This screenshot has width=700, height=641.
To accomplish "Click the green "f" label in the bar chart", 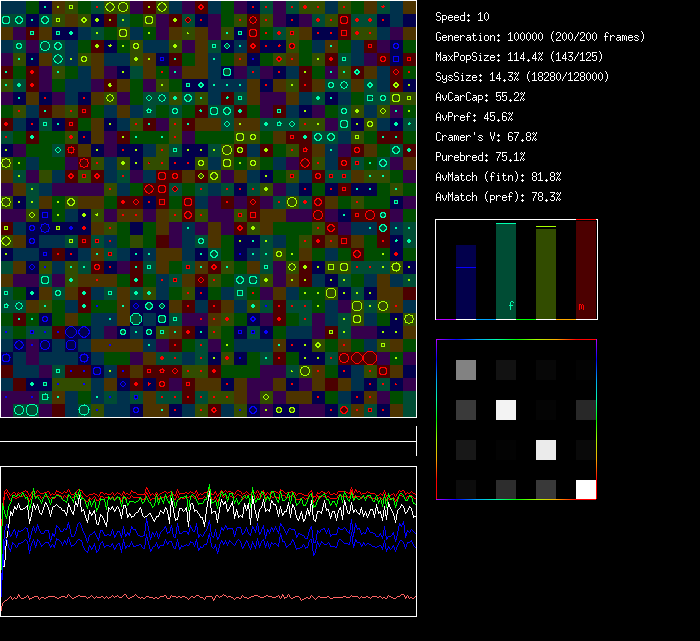I will pos(510,305).
